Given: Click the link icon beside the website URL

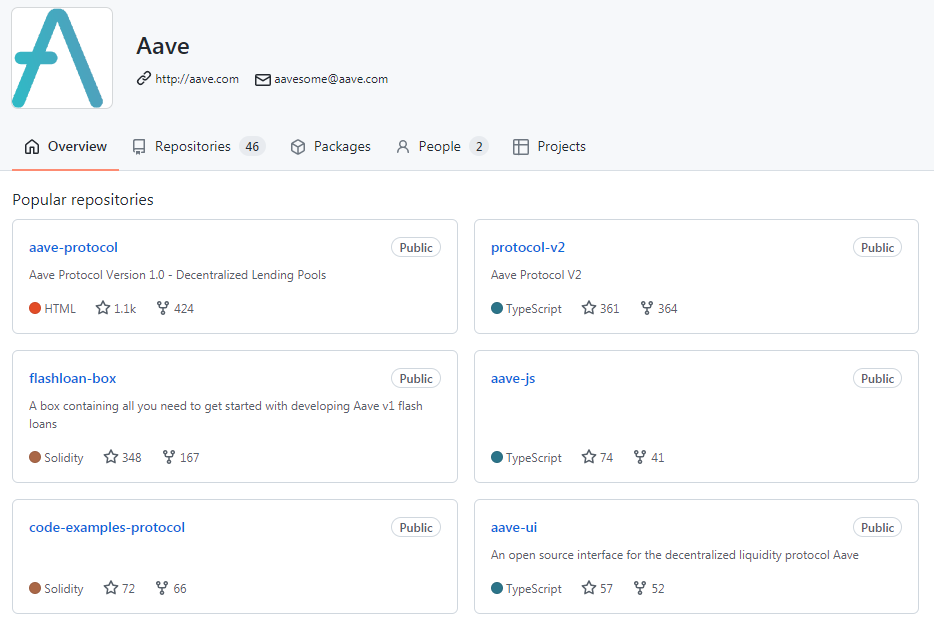Looking at the screenshot, I should 144,78.
